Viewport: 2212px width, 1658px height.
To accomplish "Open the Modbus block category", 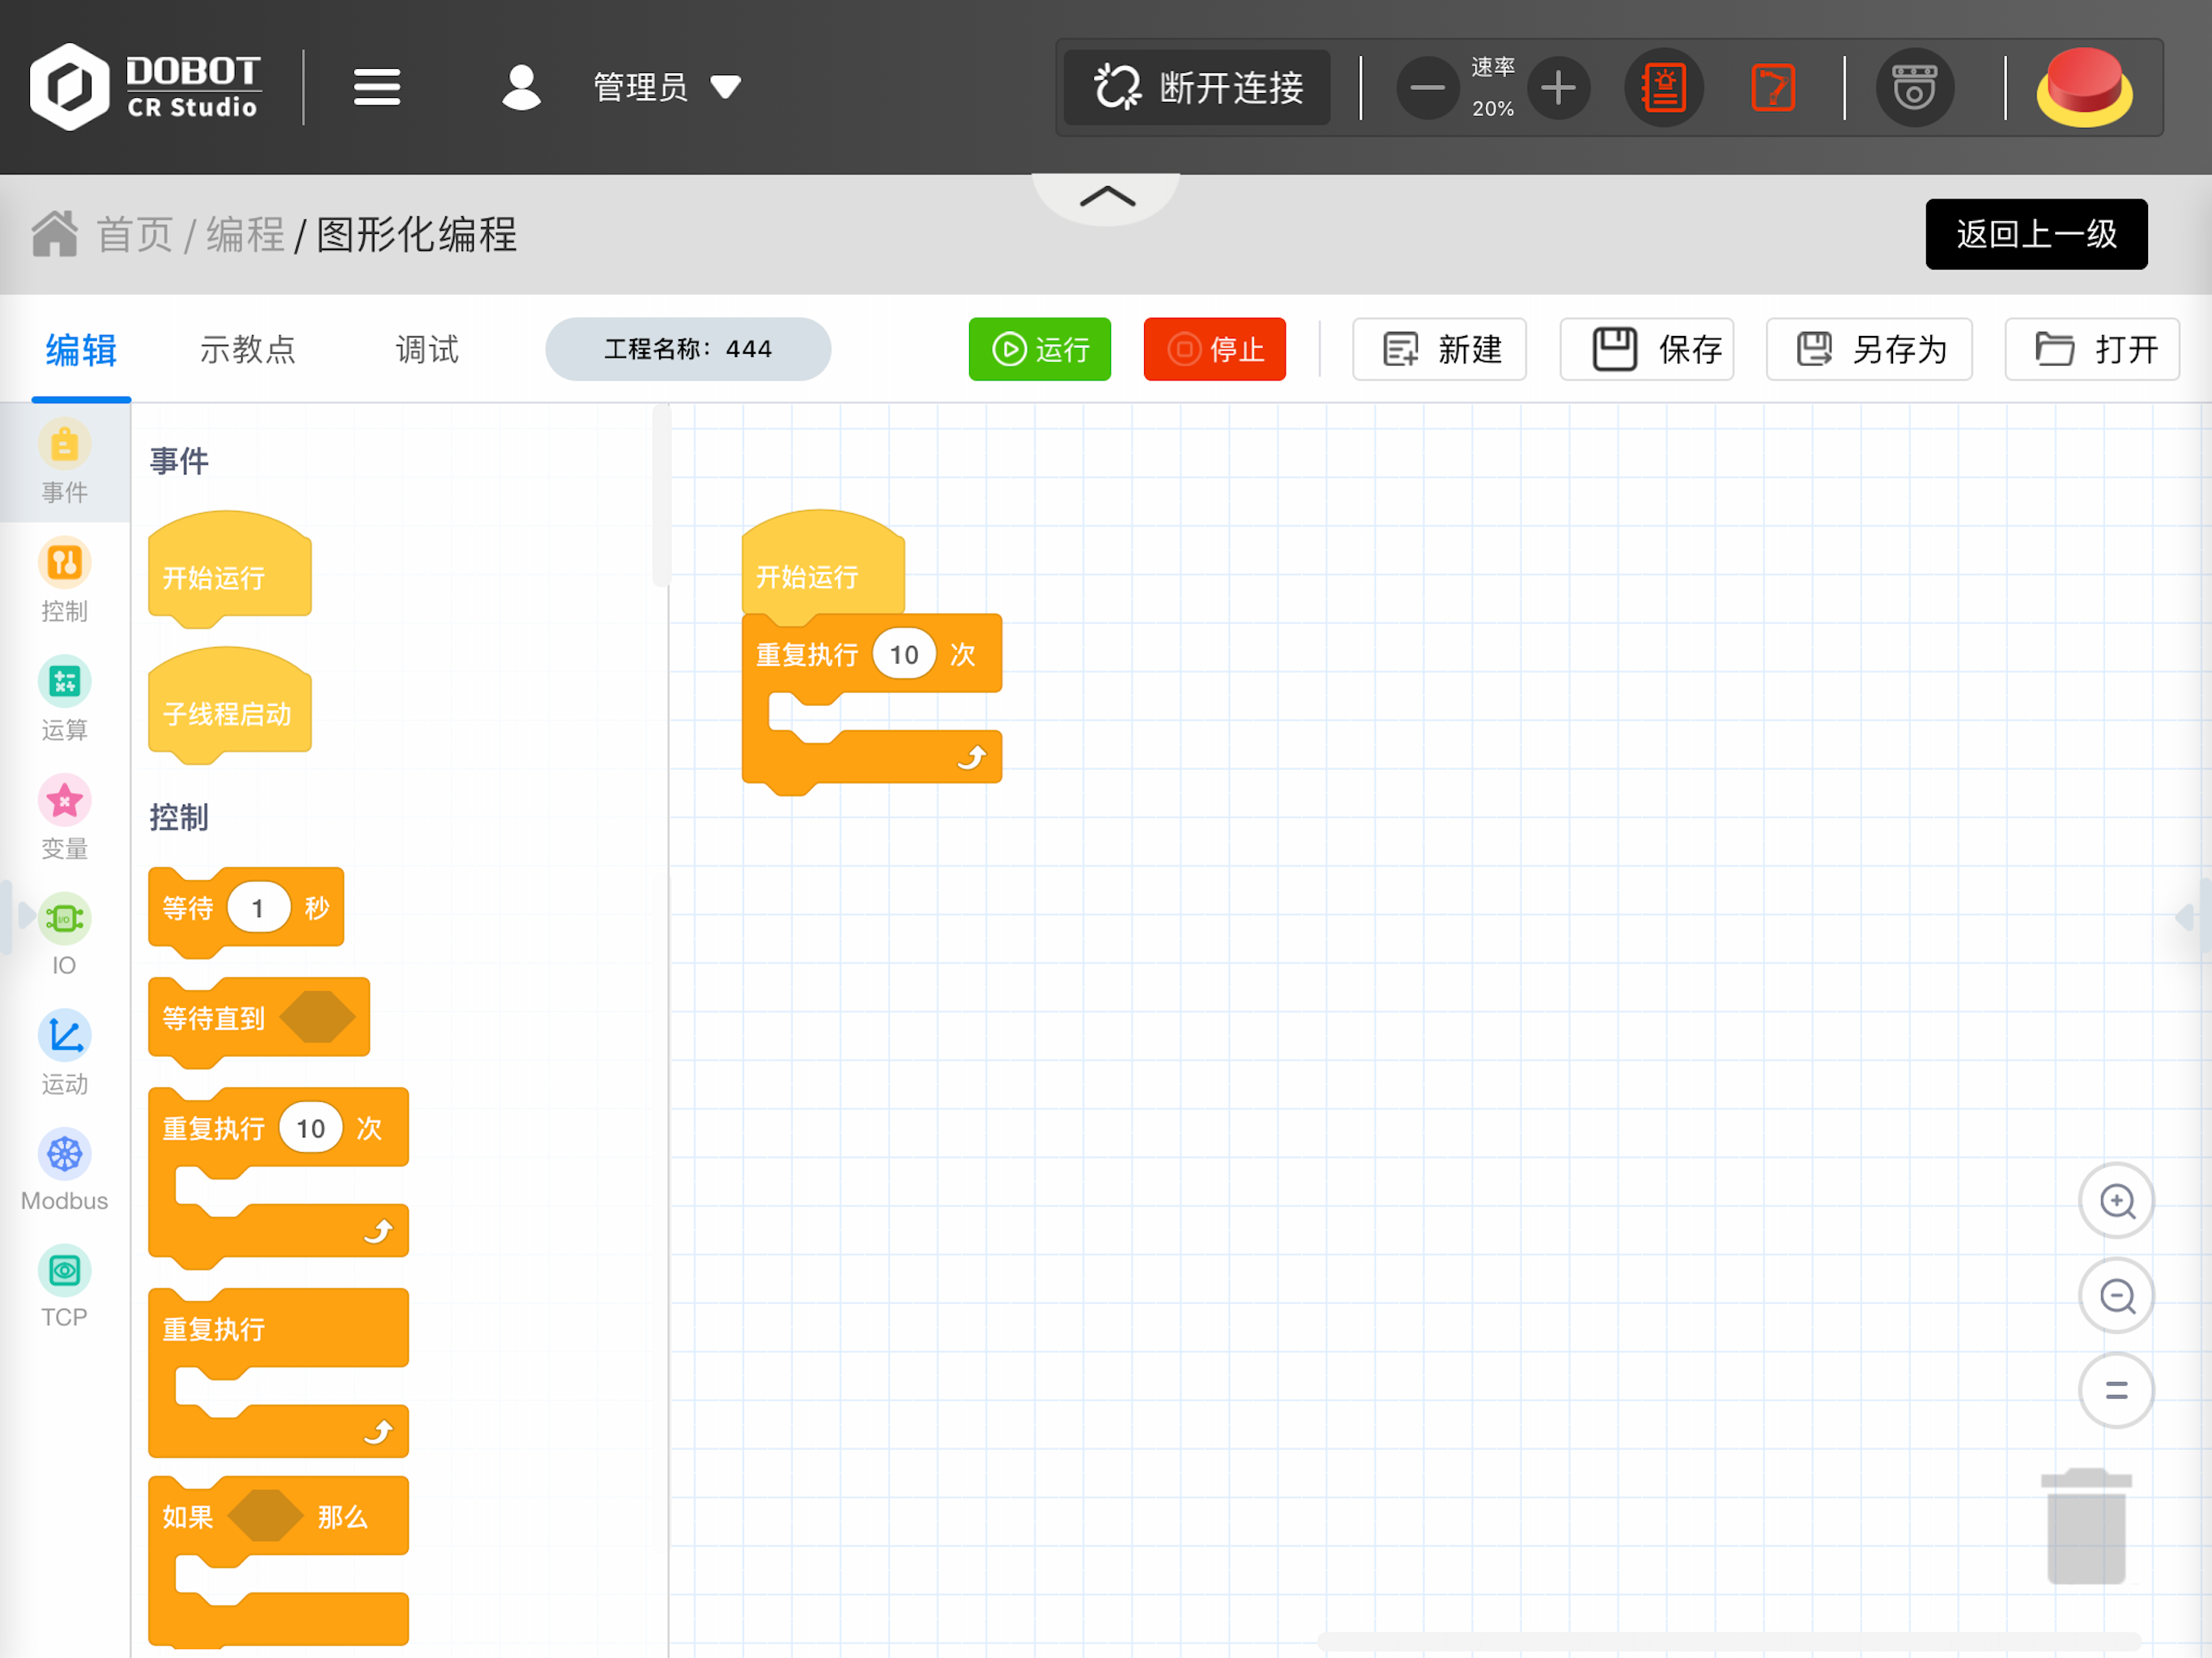I will (x=64, y=1170).
